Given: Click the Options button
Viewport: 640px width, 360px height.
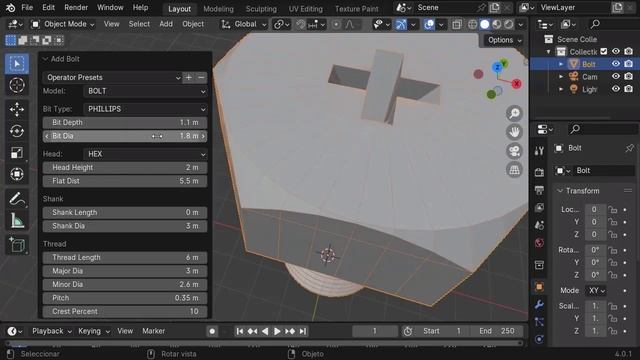Looking at the screenshot, I should [x=504, y=40].
